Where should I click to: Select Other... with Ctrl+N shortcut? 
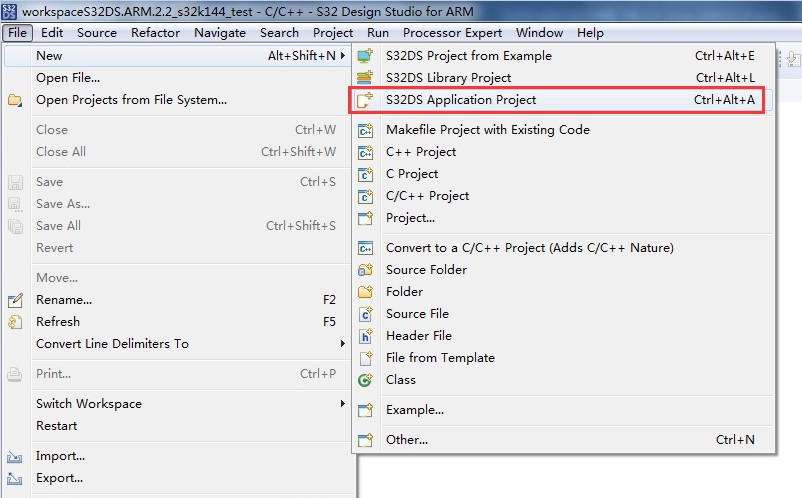[562, 440]
